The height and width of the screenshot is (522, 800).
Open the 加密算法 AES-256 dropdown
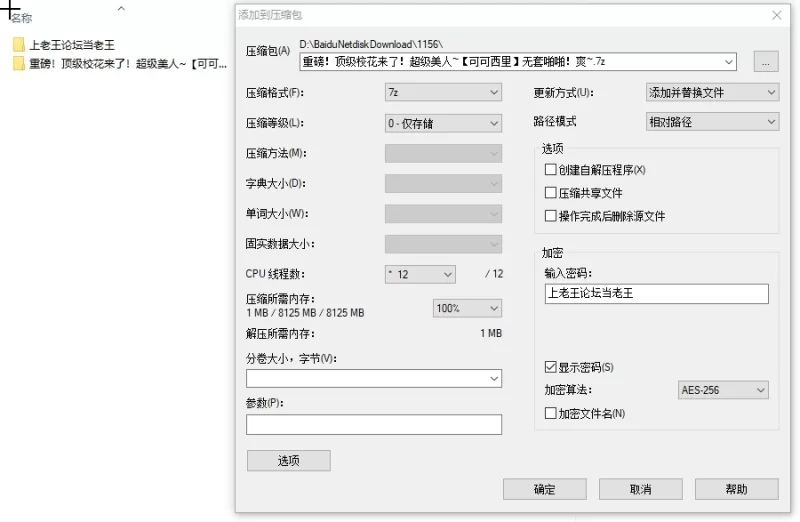point(723,390)
